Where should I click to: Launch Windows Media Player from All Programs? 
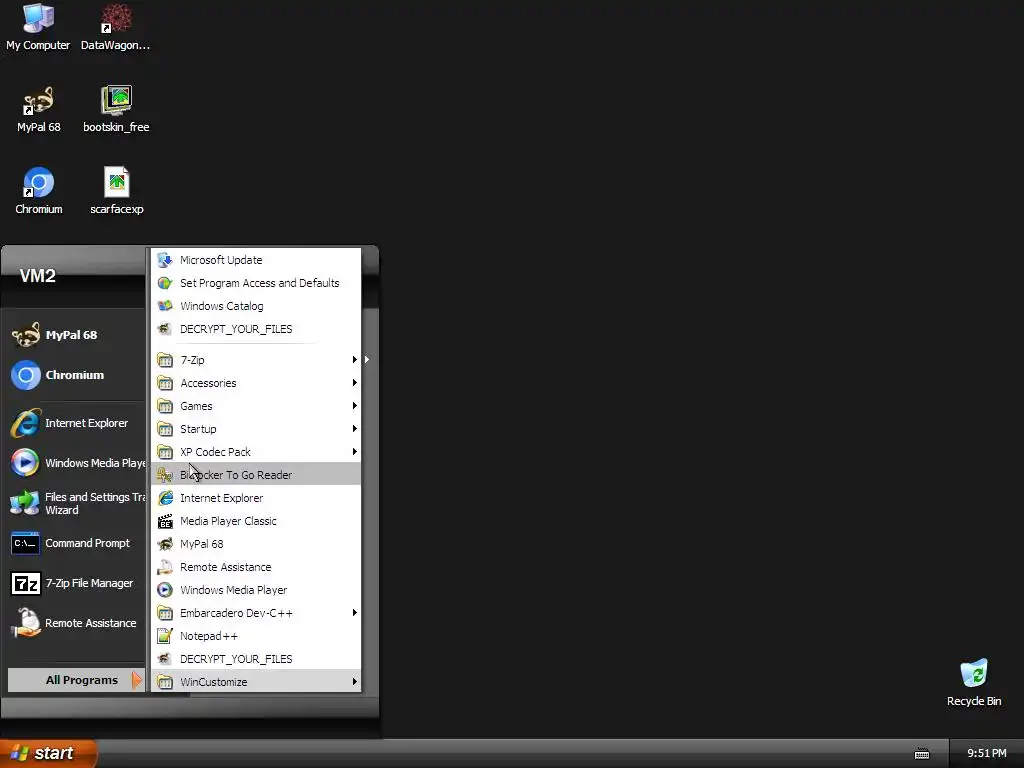click(x=256, y=590)
